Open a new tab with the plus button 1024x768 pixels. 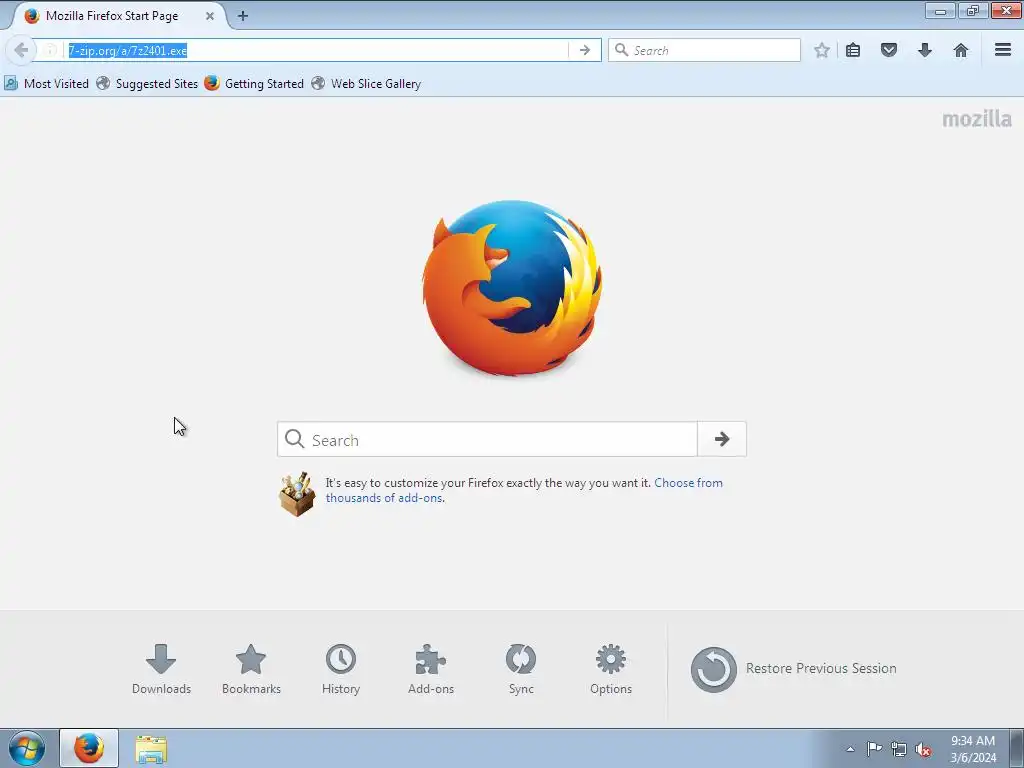(243, 16)
